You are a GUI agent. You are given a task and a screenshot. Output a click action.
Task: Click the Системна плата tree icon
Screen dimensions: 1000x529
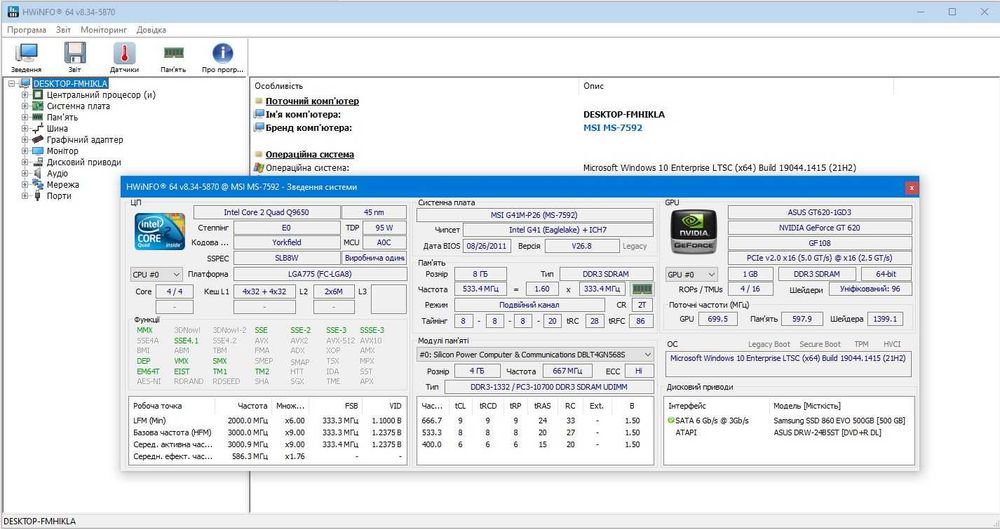38,106
